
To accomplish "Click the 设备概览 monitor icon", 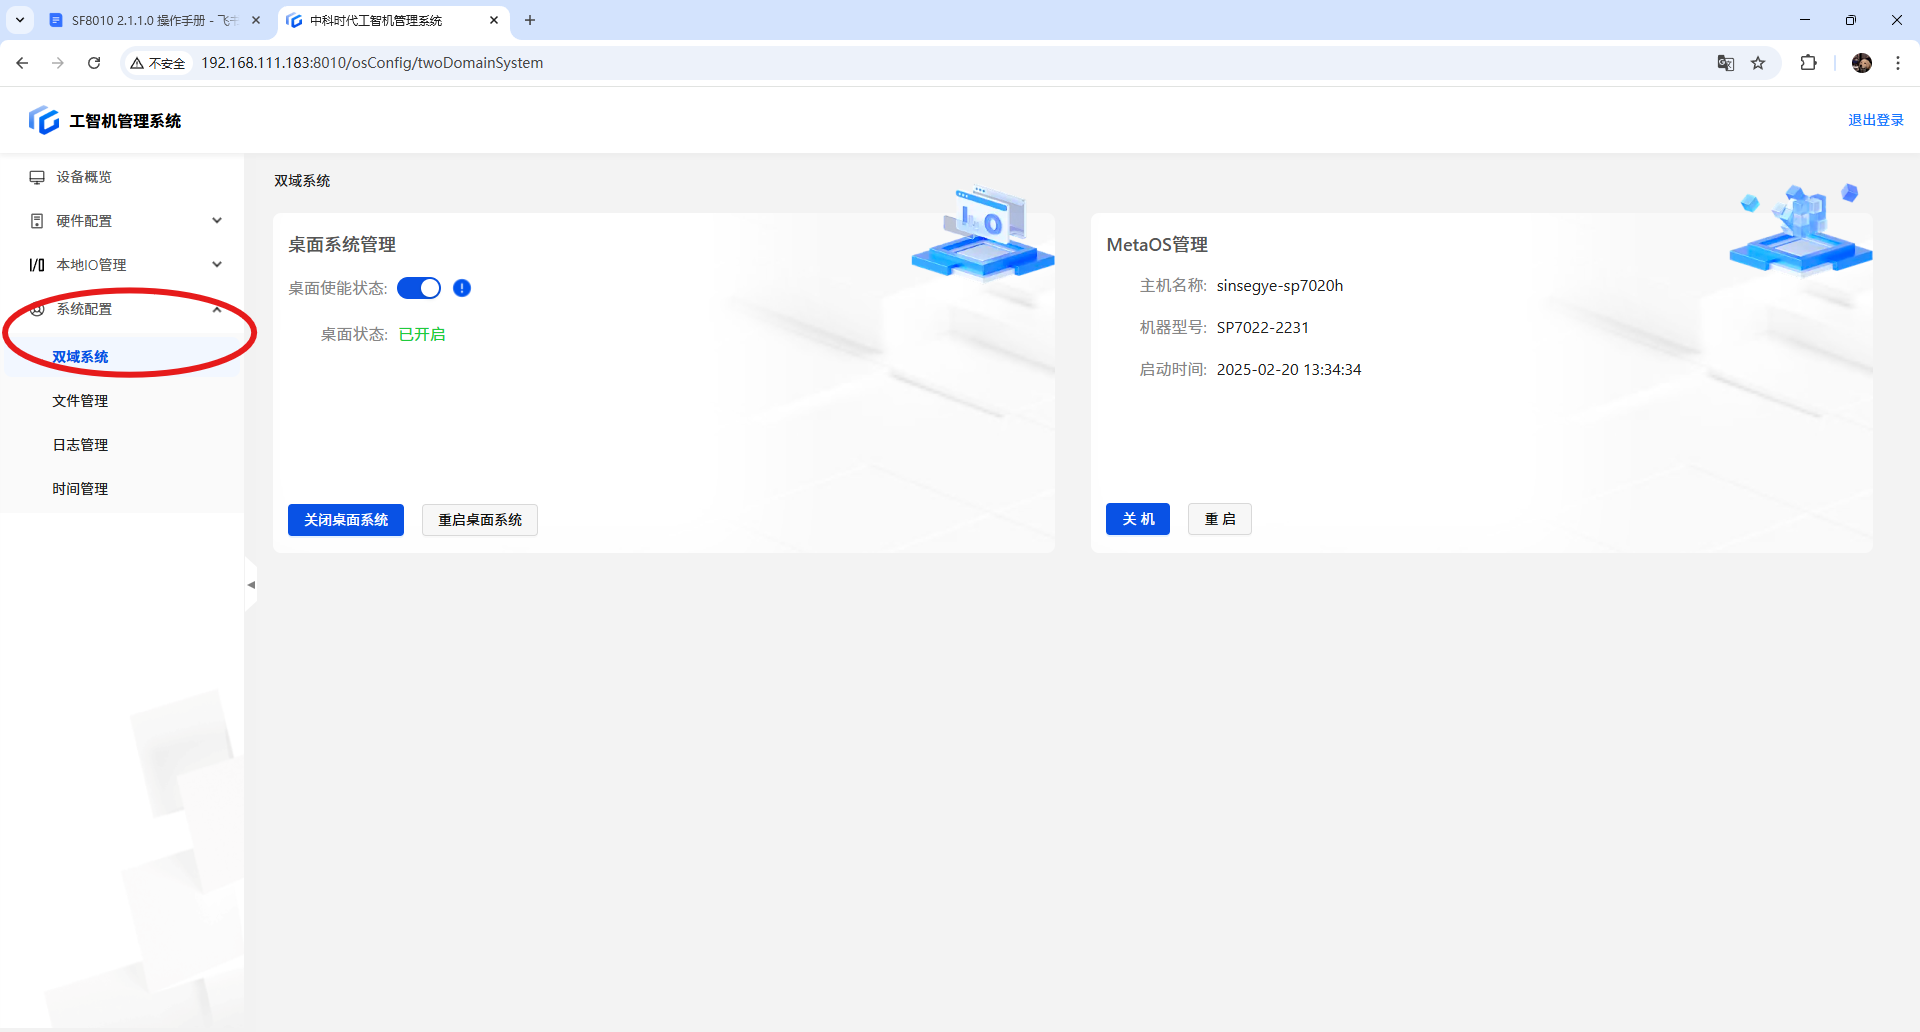I will [37, 177].
